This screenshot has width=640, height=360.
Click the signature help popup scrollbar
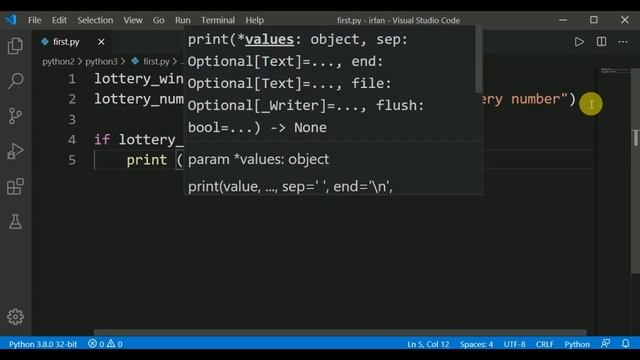pyautogui.click(x=479, y=60)
